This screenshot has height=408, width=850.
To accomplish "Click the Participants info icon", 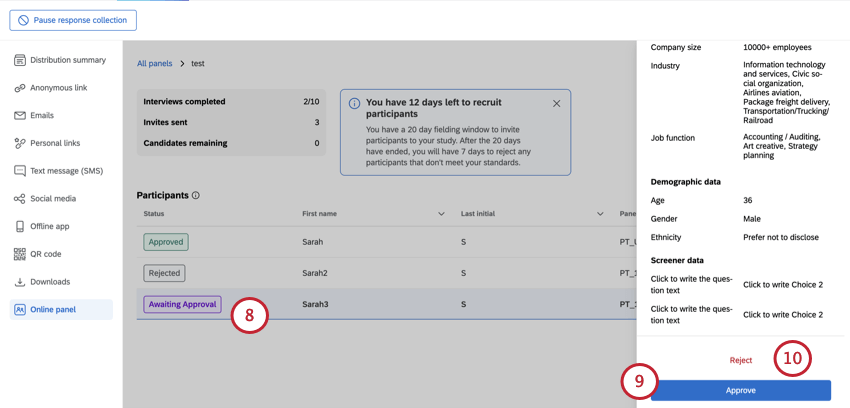I will pos(196,196).
